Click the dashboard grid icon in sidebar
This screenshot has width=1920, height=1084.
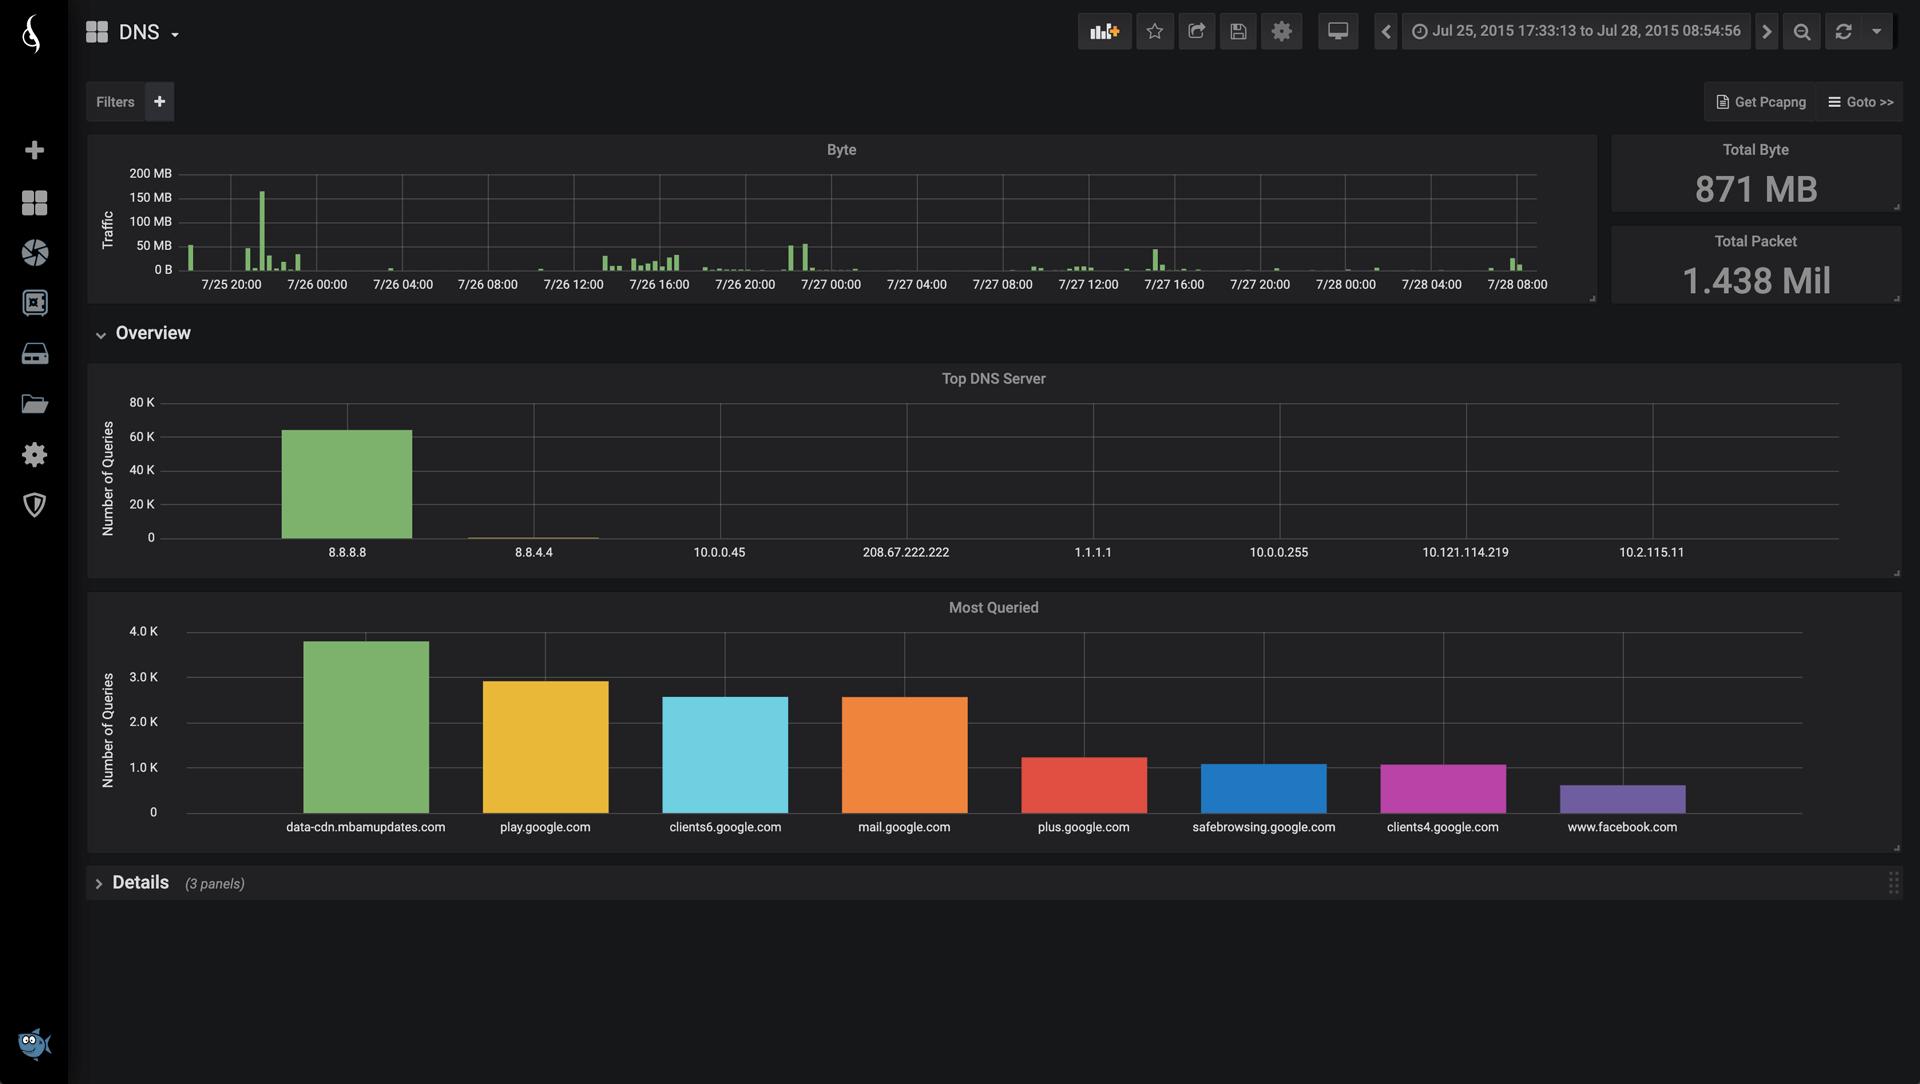[34, 202]
